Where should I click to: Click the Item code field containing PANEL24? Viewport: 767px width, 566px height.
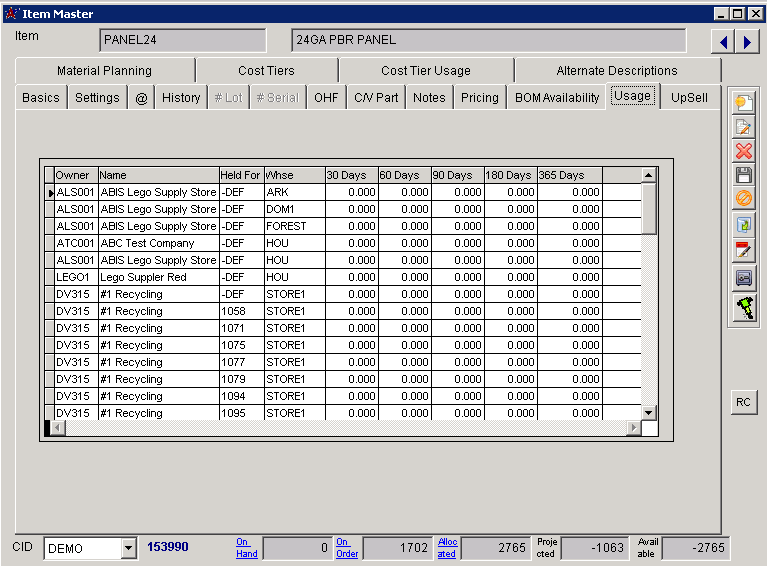tap(183, 41)
